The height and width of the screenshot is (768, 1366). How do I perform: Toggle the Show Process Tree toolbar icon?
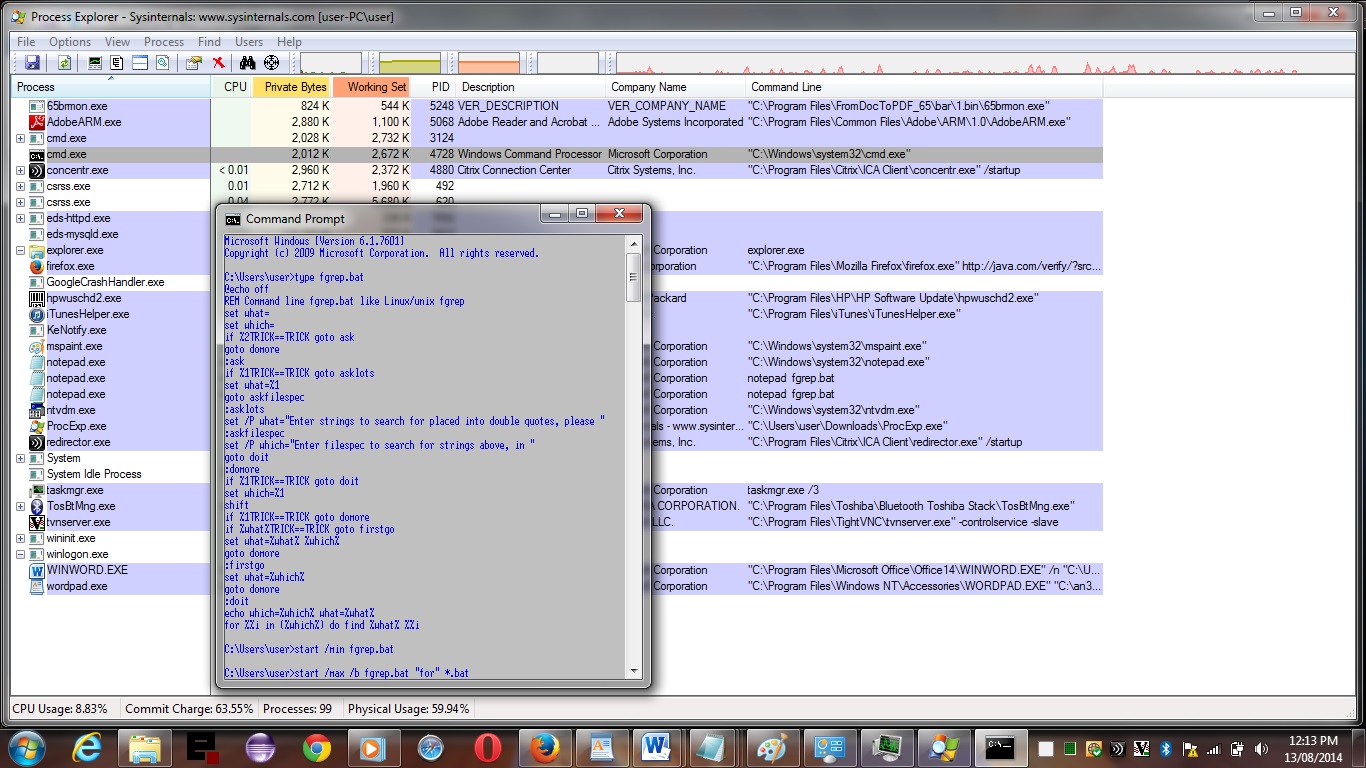coord(117,63)
